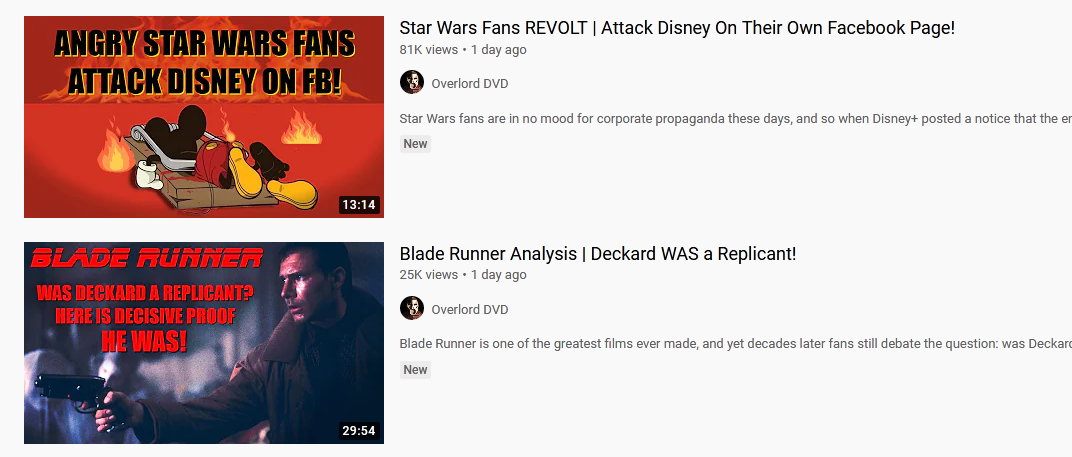This screenshot has width=1072, height=457.
Task: Open Overlord DVD channel name under Star Wars video
Action: [x=470, y=83]
